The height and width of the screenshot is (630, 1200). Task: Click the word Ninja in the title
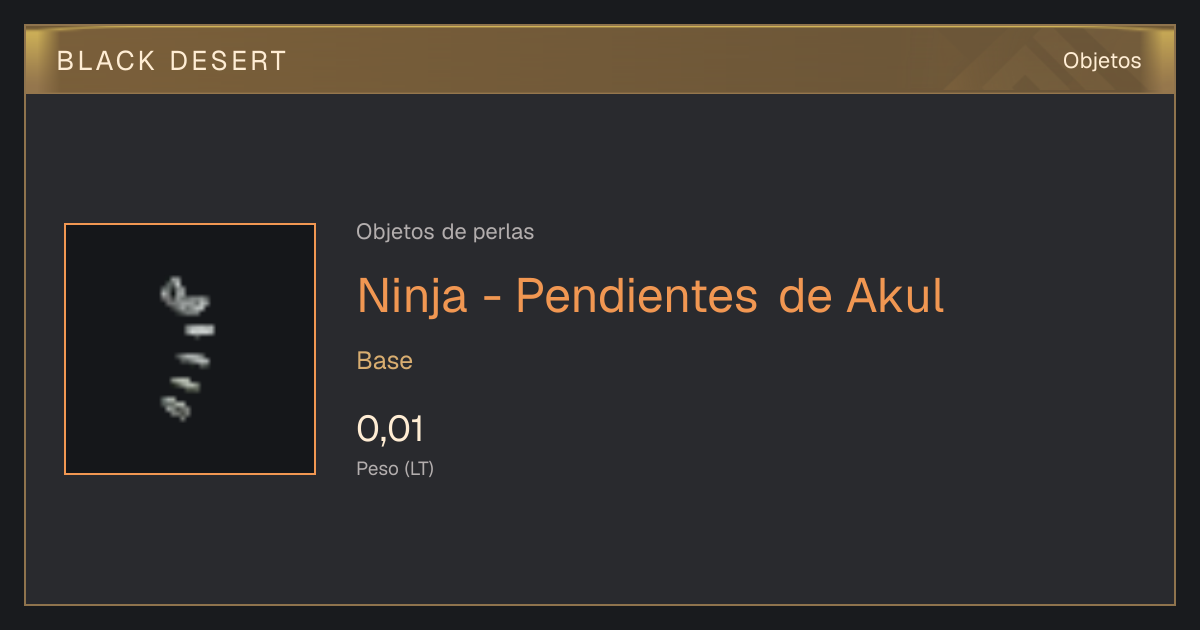click(x=412, y=298)
